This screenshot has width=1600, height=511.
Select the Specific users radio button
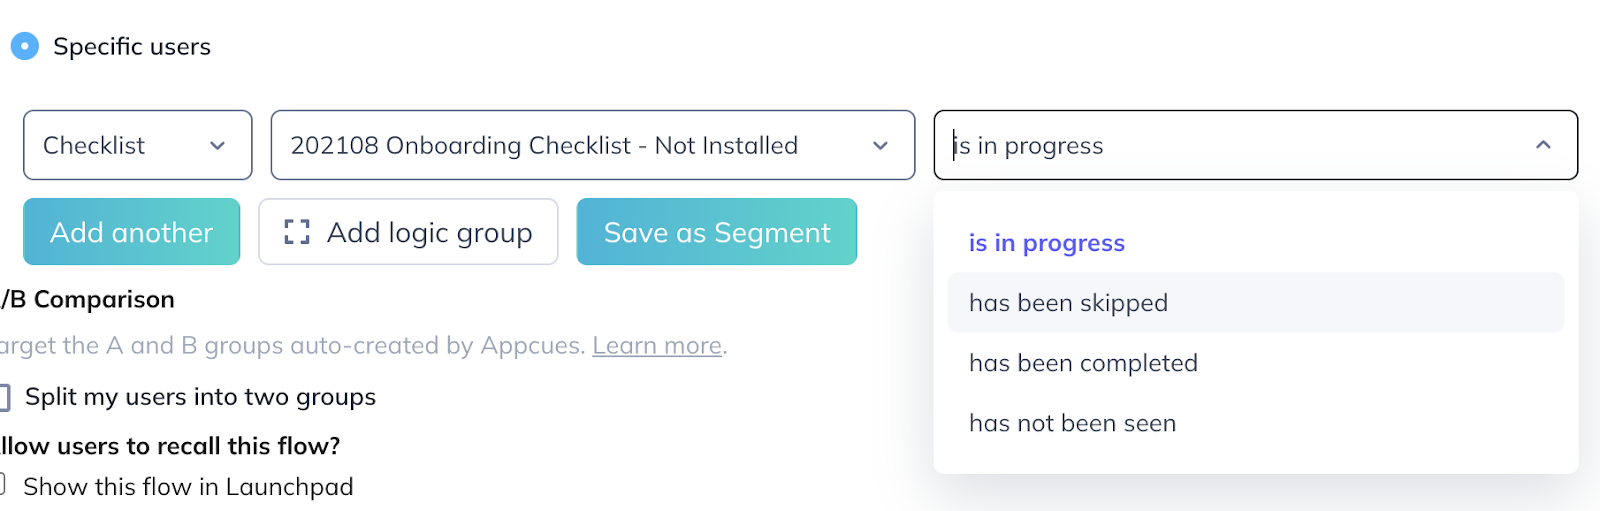tap(24, 46)
